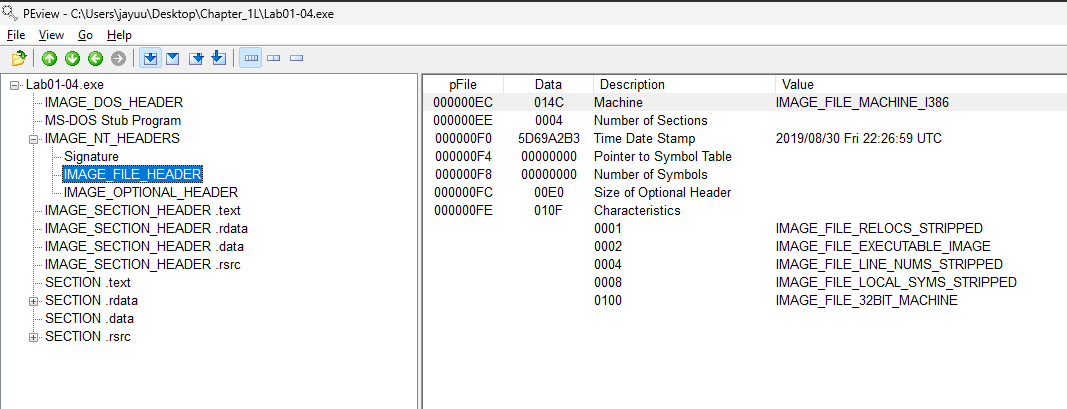Open the Help menu

coord(119,35)
